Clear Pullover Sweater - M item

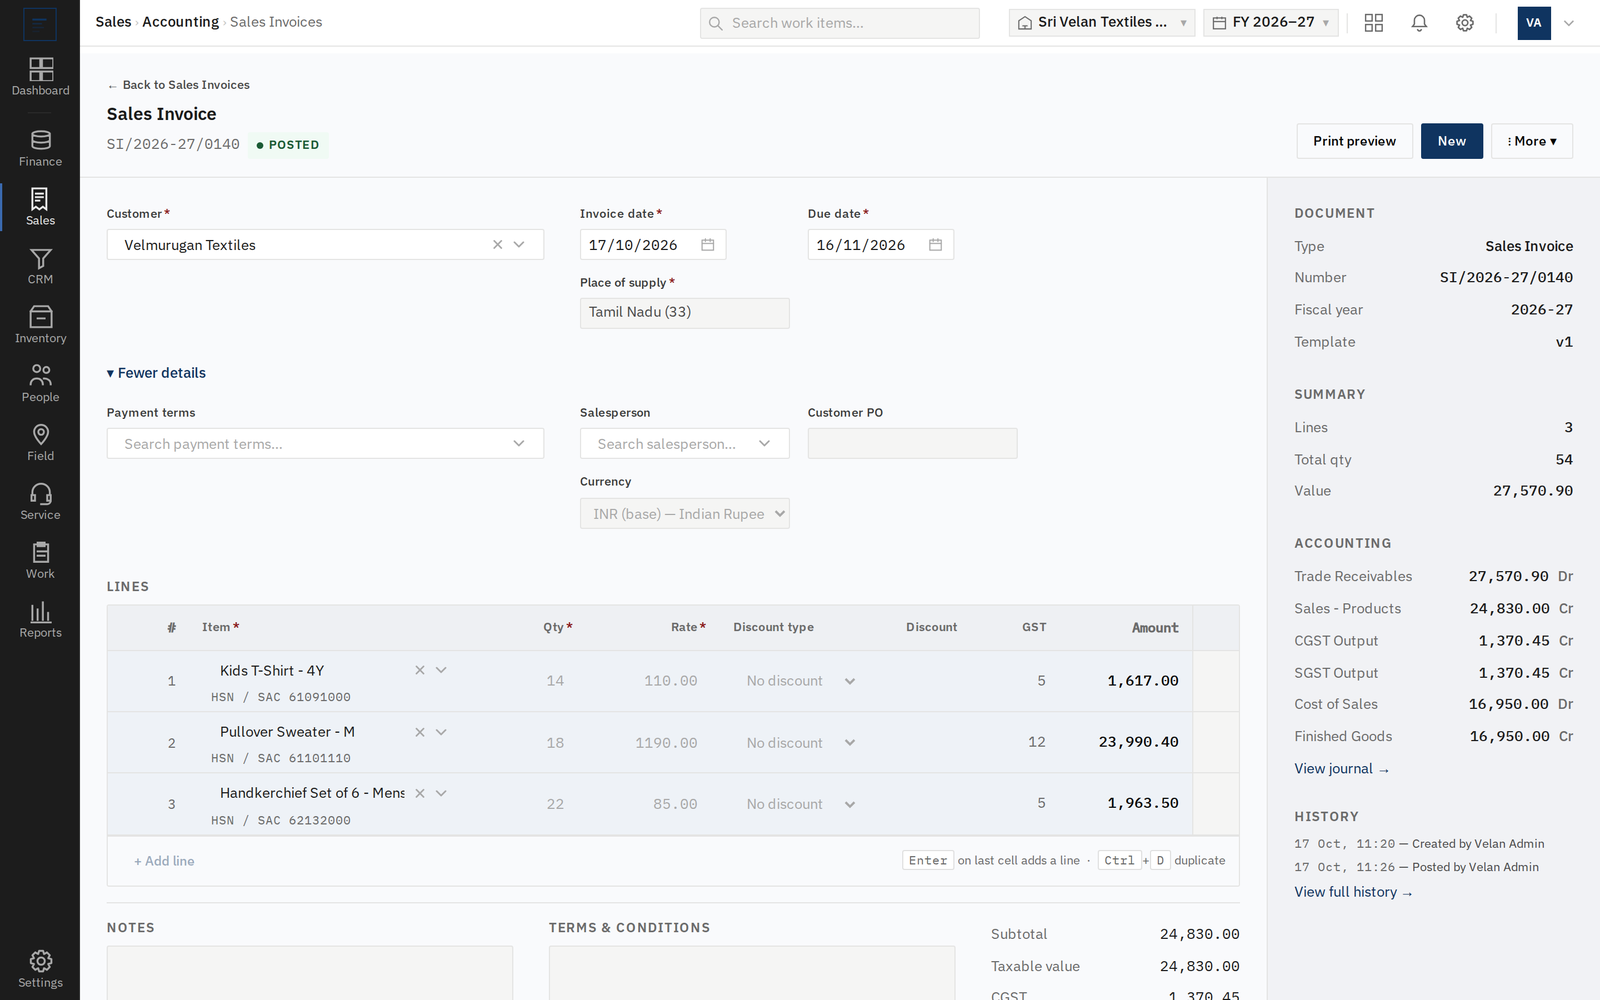point(420,732)
